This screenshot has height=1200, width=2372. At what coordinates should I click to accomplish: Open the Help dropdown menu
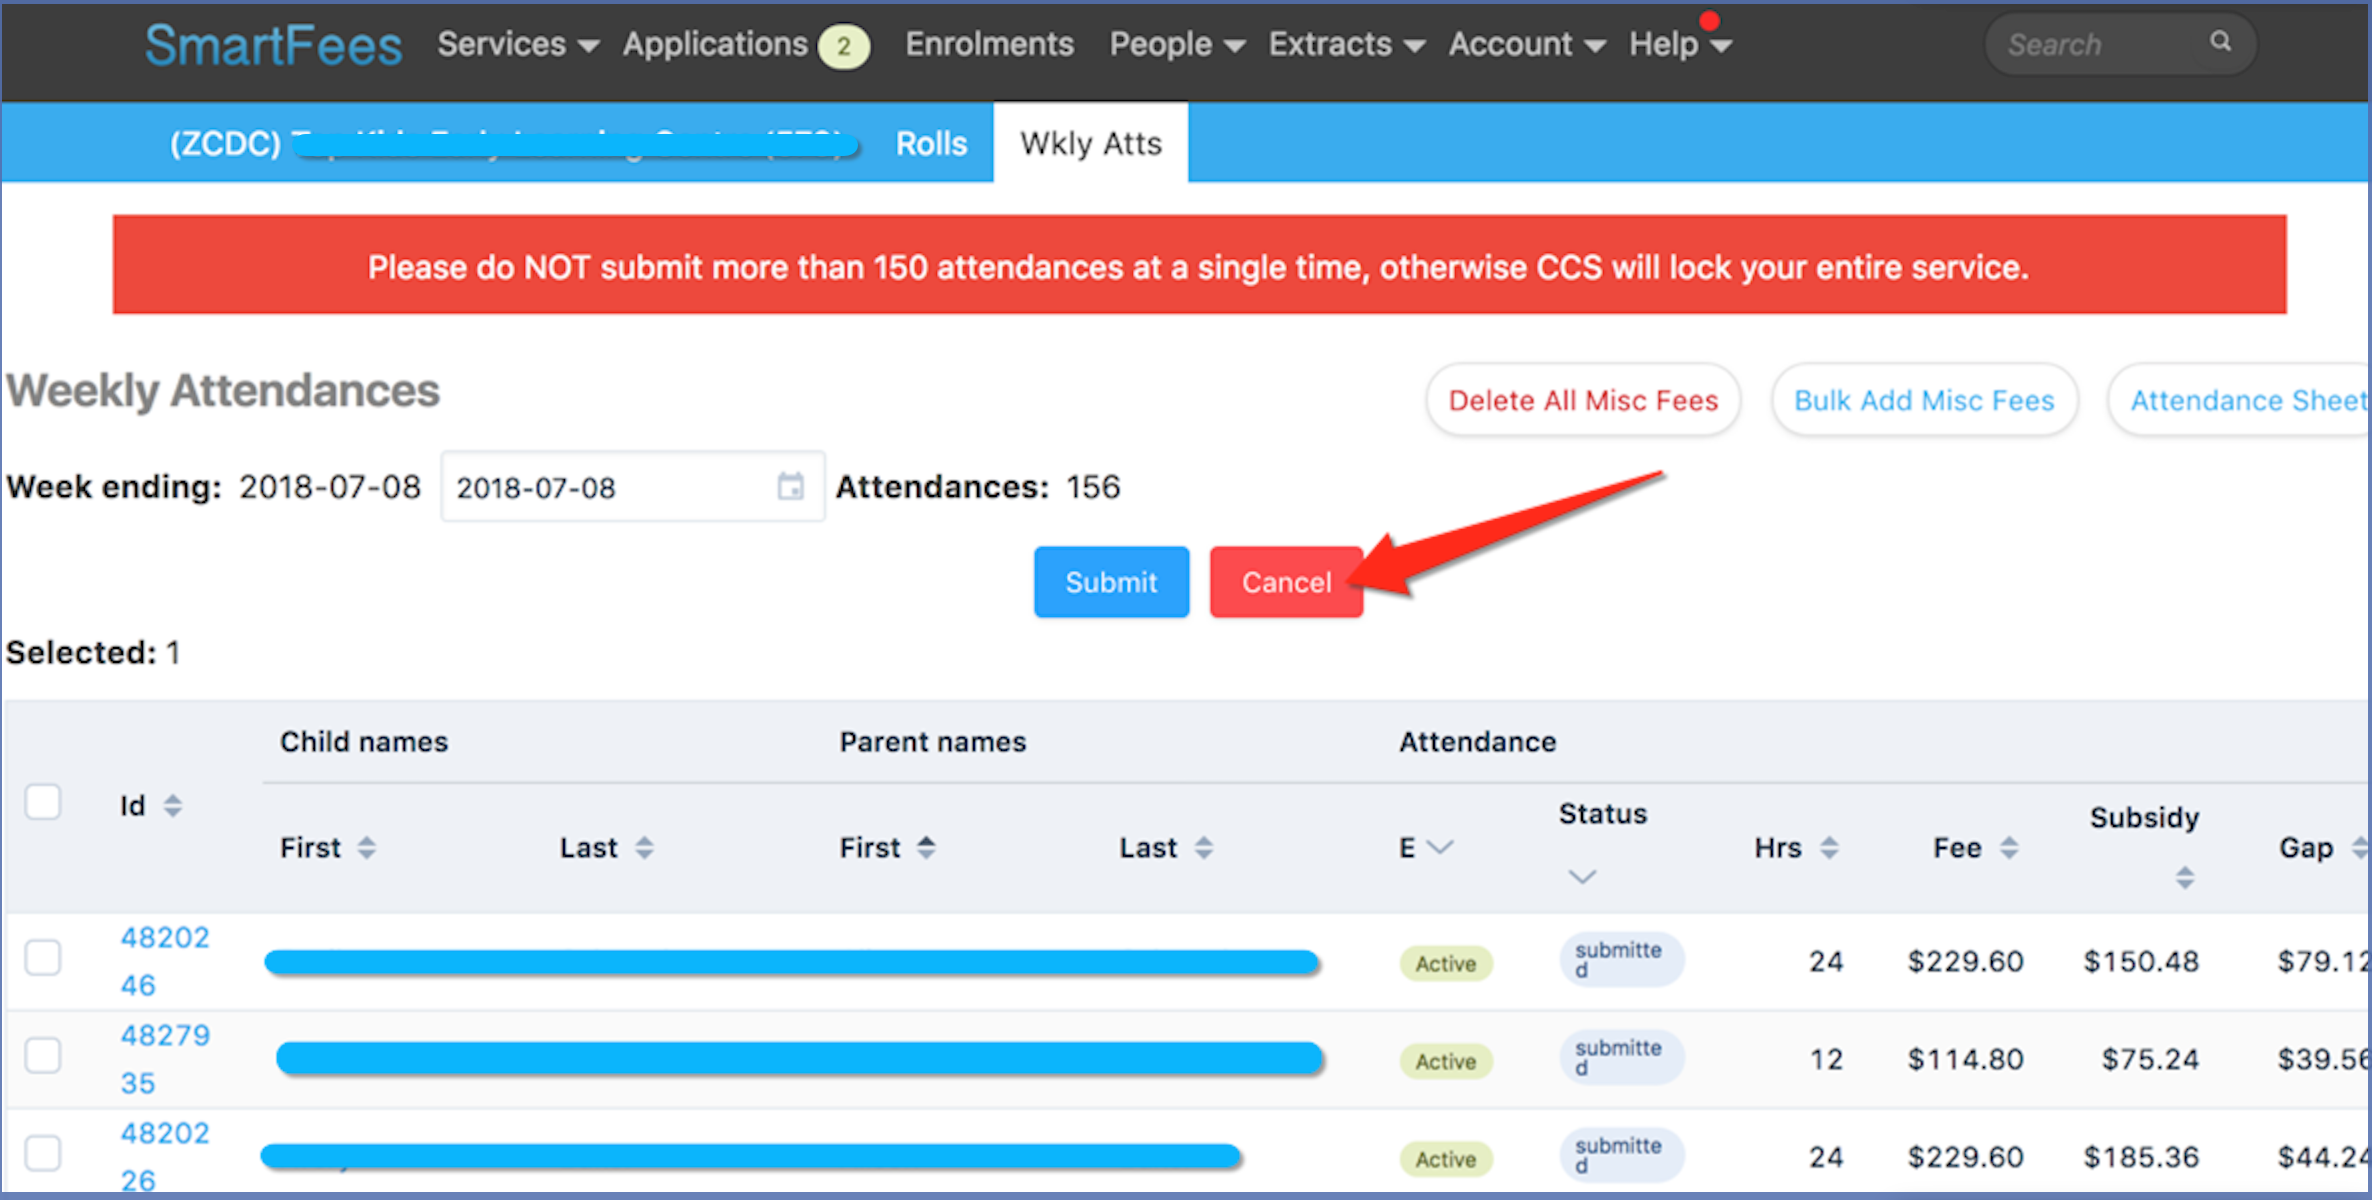point(1680,44)
